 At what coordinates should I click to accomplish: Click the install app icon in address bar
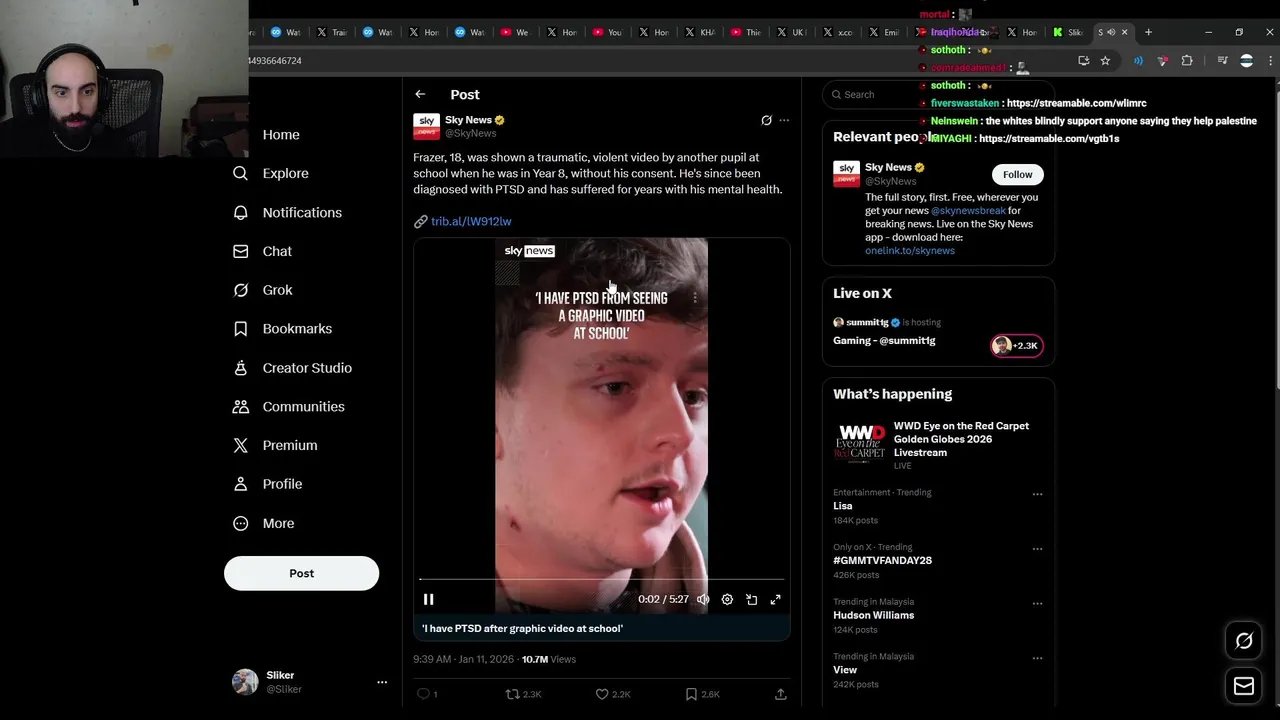1083,60
